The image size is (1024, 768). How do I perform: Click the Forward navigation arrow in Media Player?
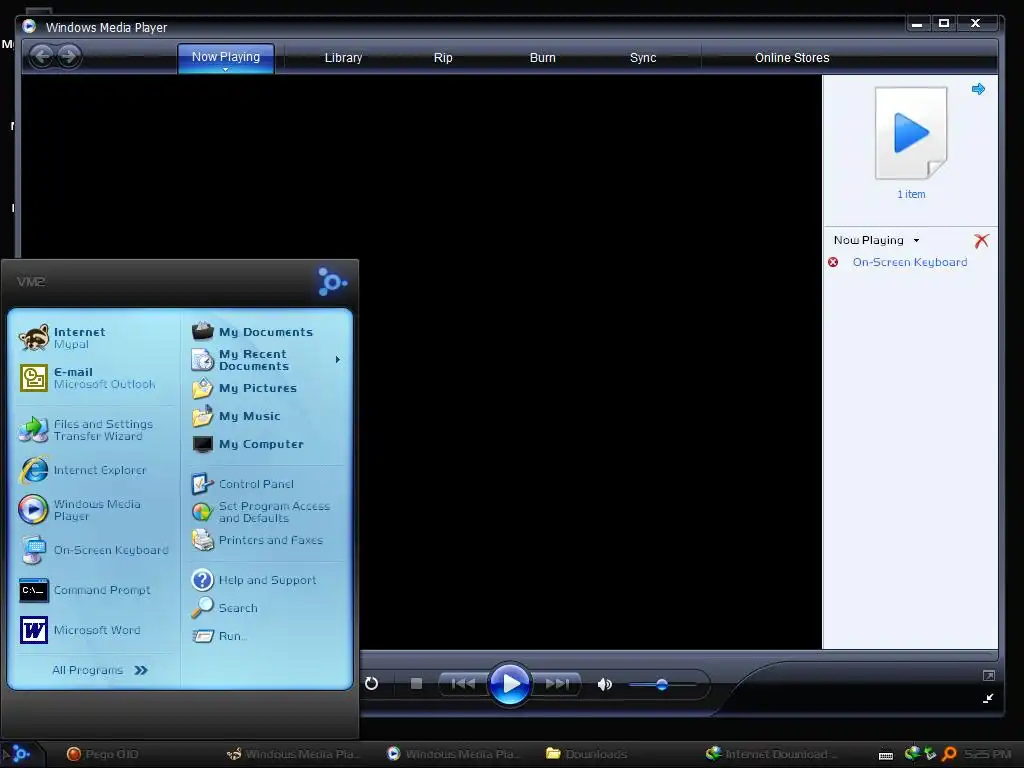69,56
